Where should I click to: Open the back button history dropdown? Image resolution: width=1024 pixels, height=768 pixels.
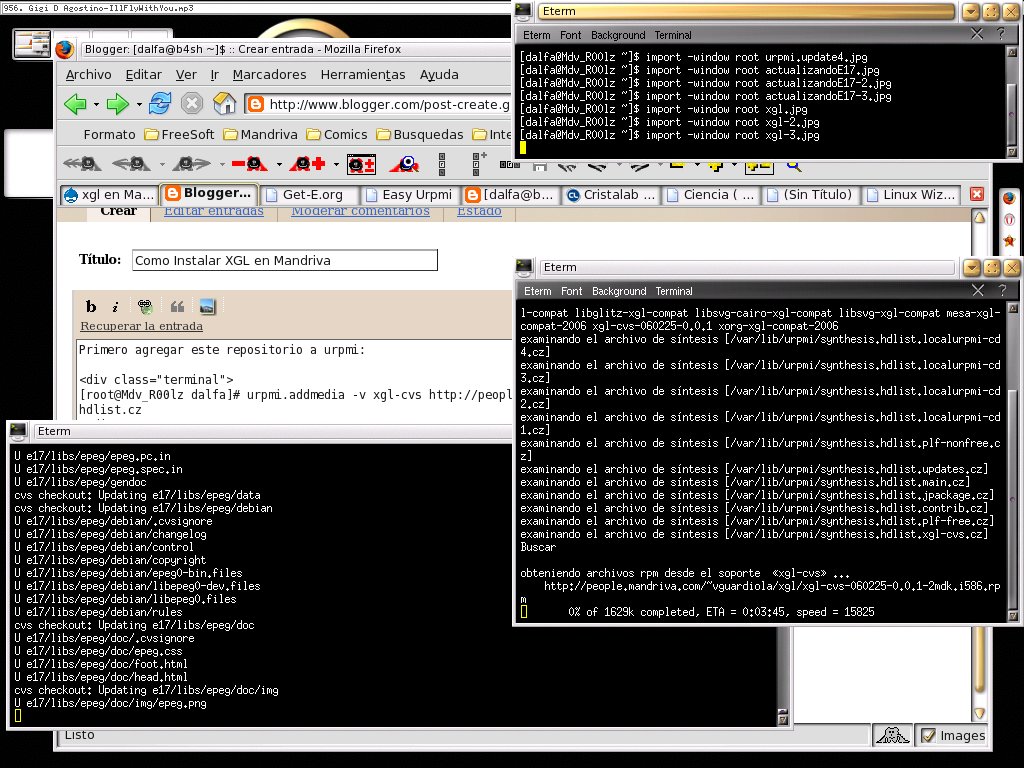96,104
